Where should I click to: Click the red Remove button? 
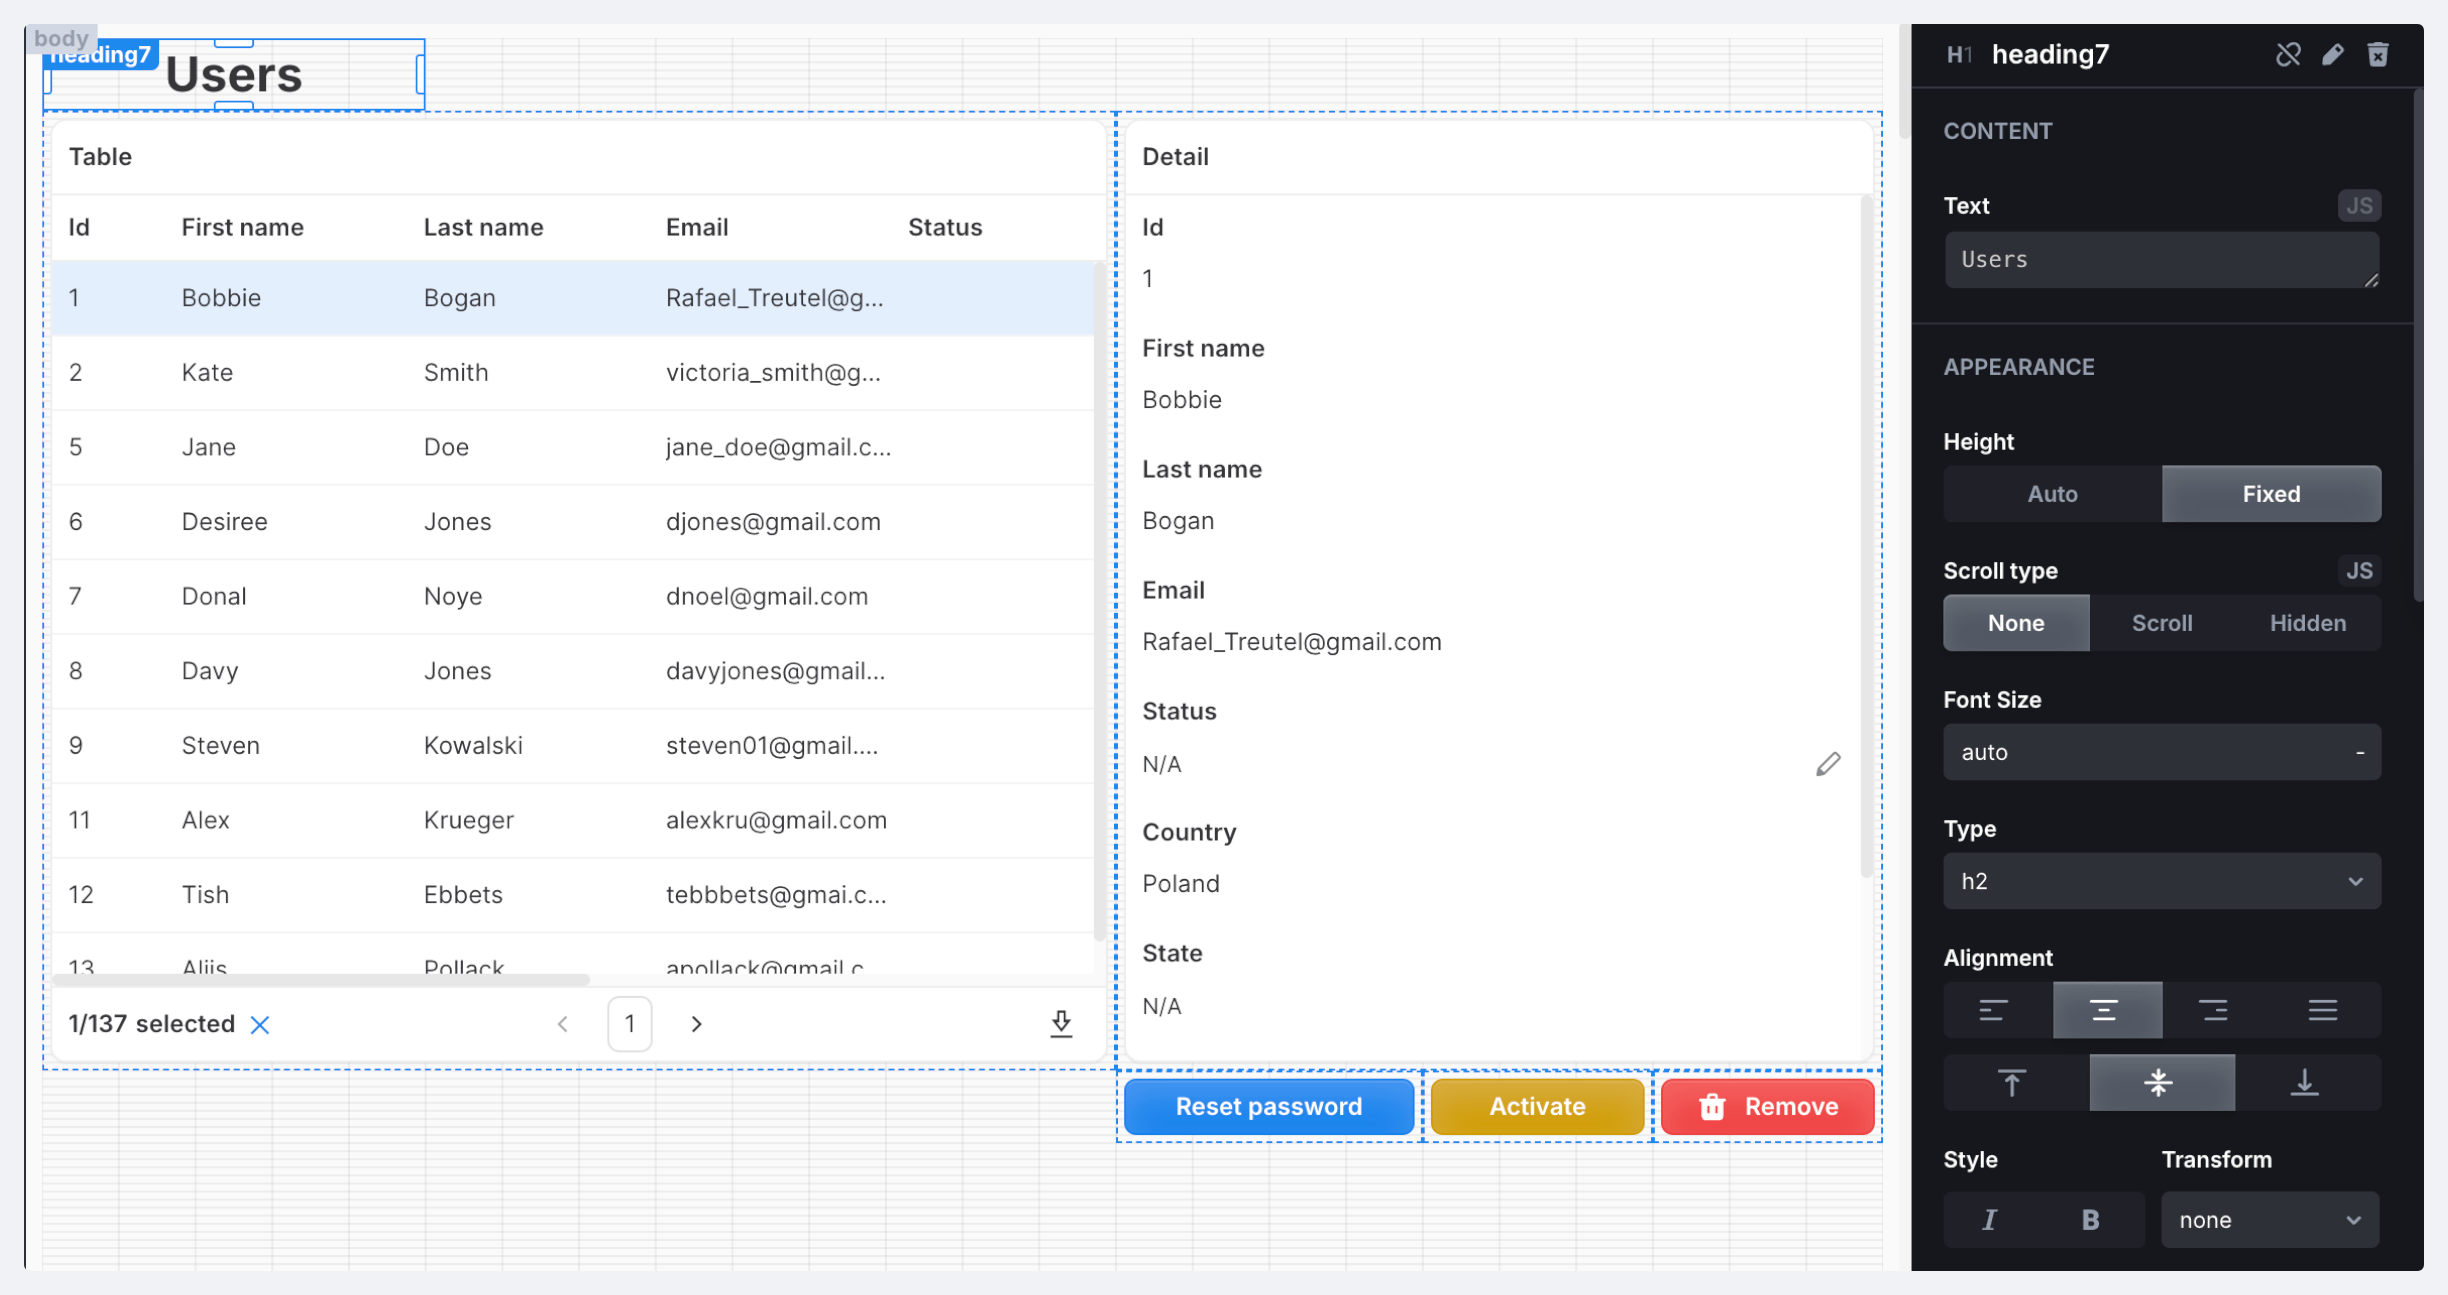(1767, 1106)
